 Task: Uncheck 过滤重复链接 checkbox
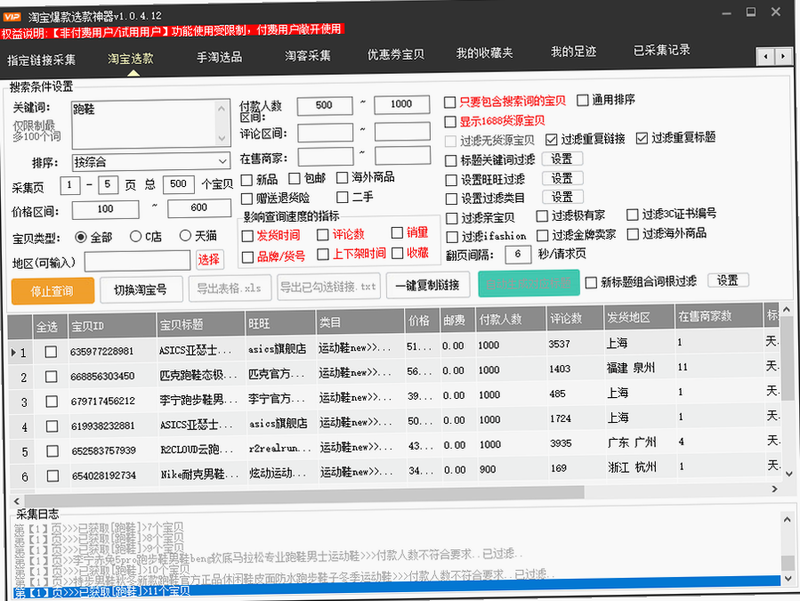[551, 140]
